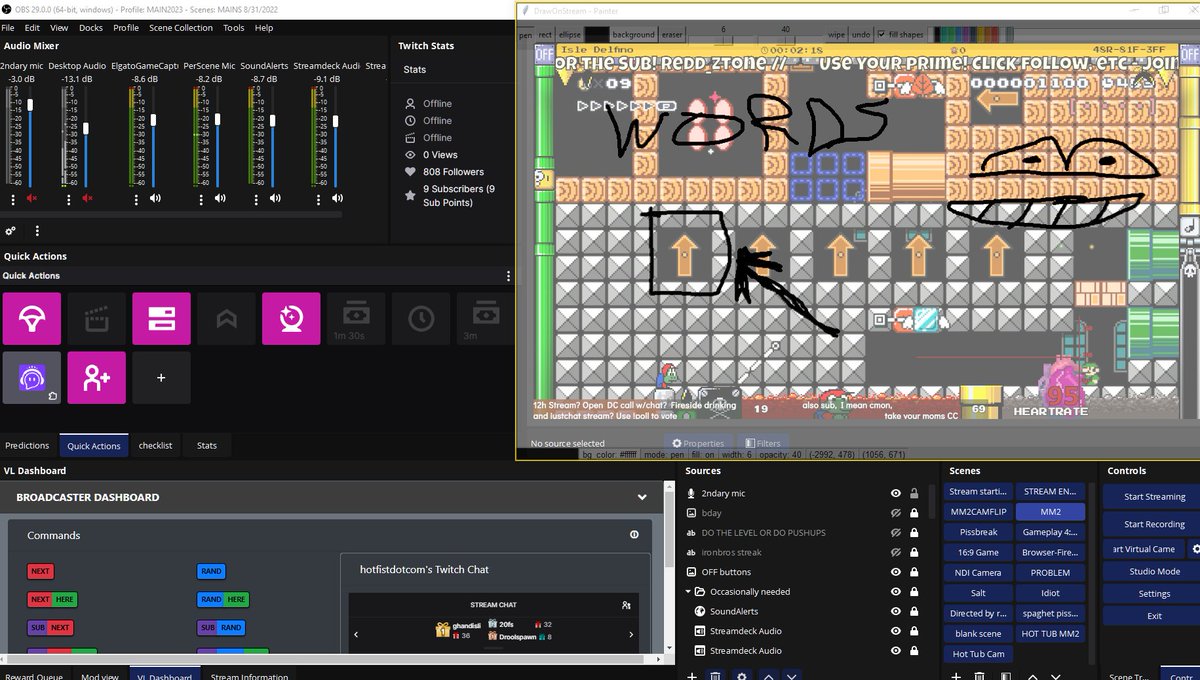Screen dimensions: 1200x680
Task: Click the clock Quick Action tile
Action: tap(421, 319)
